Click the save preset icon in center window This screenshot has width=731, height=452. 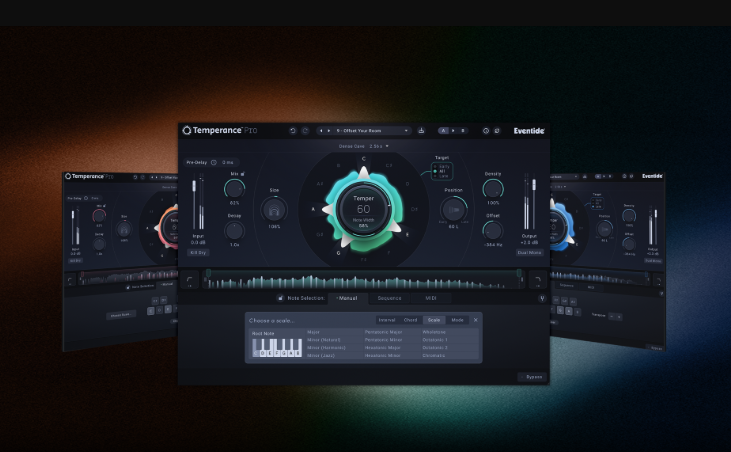421,131
